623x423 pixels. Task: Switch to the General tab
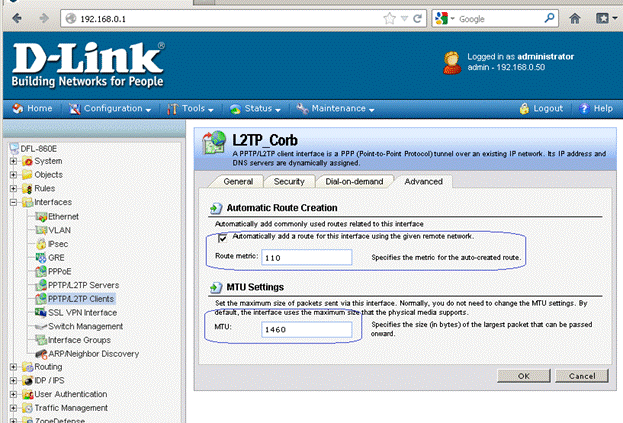tap(238, 182)
